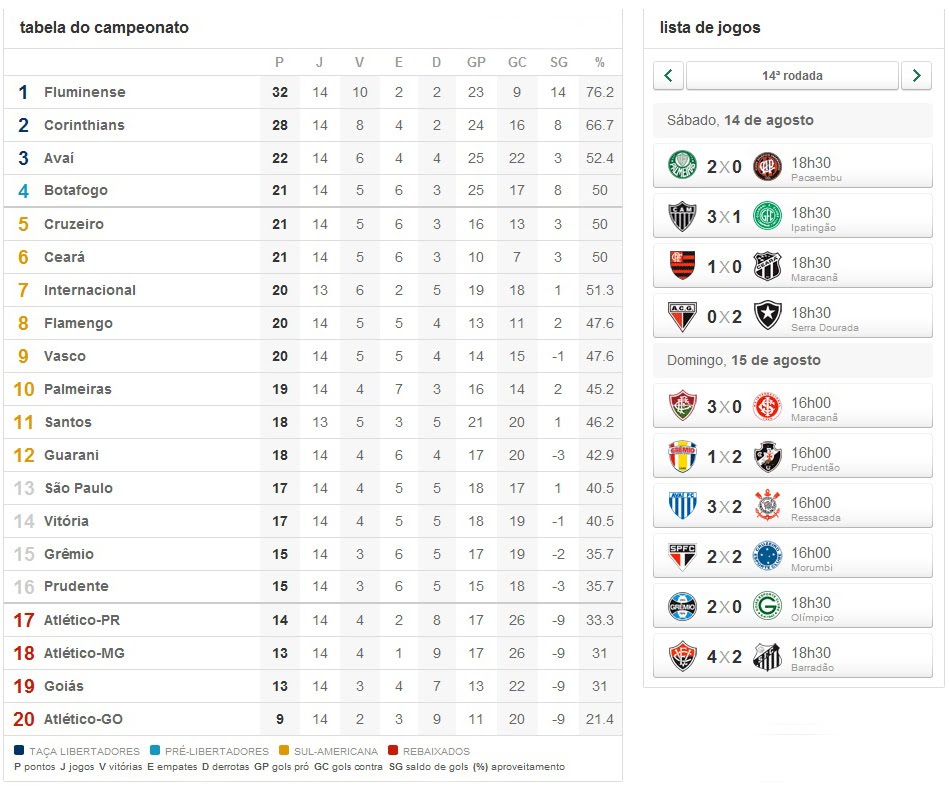Click the Taça Libertadores blue legend swatch
Screen dimensions: 949x786
(19, 750)
